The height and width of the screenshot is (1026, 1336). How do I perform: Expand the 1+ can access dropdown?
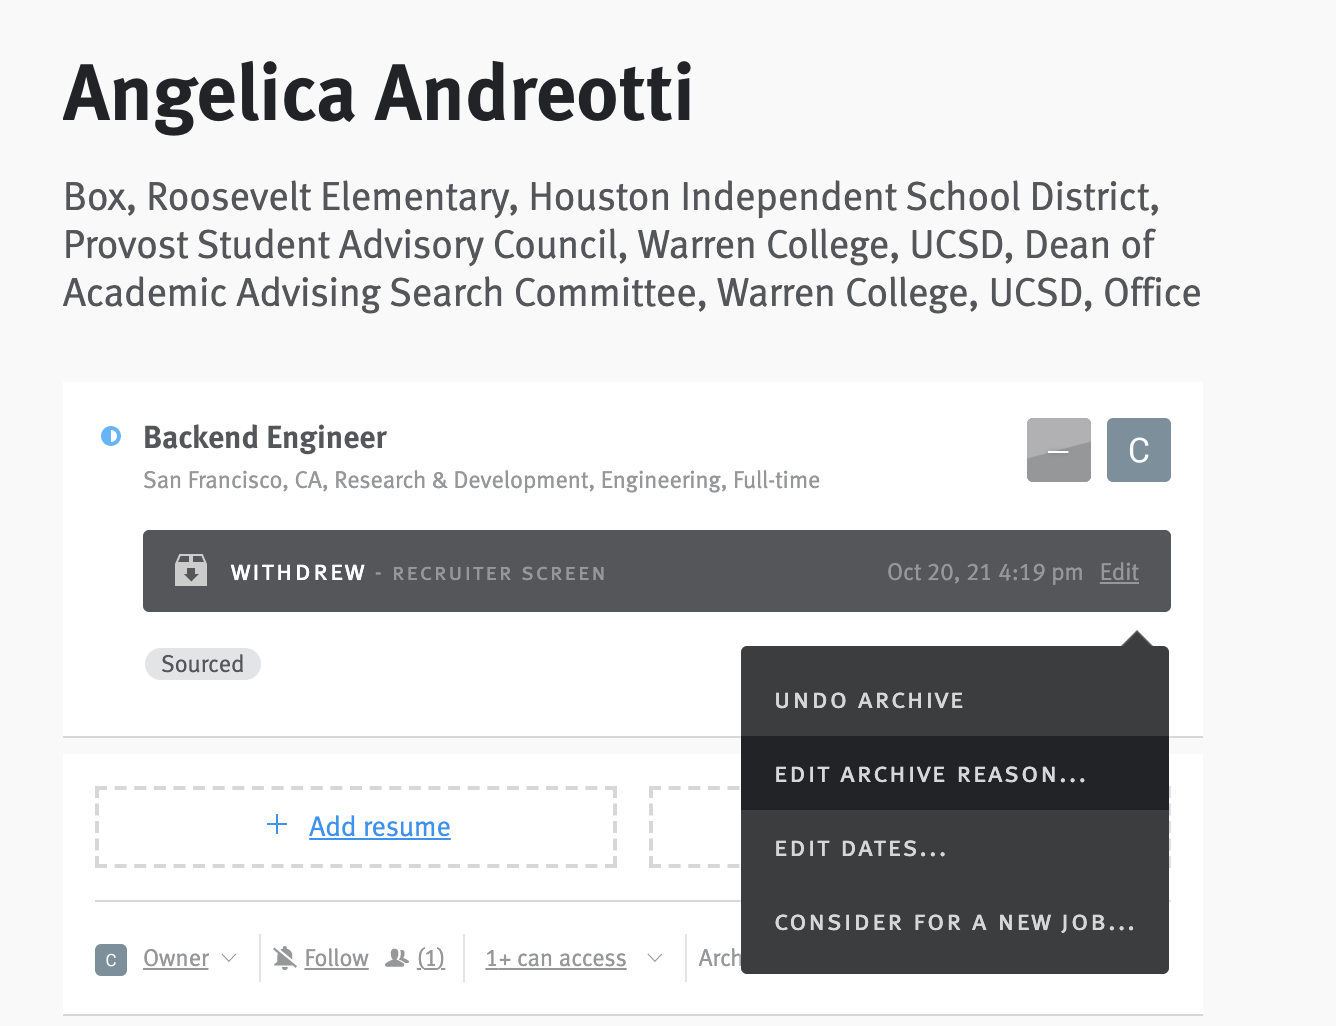tap(655, 958)
